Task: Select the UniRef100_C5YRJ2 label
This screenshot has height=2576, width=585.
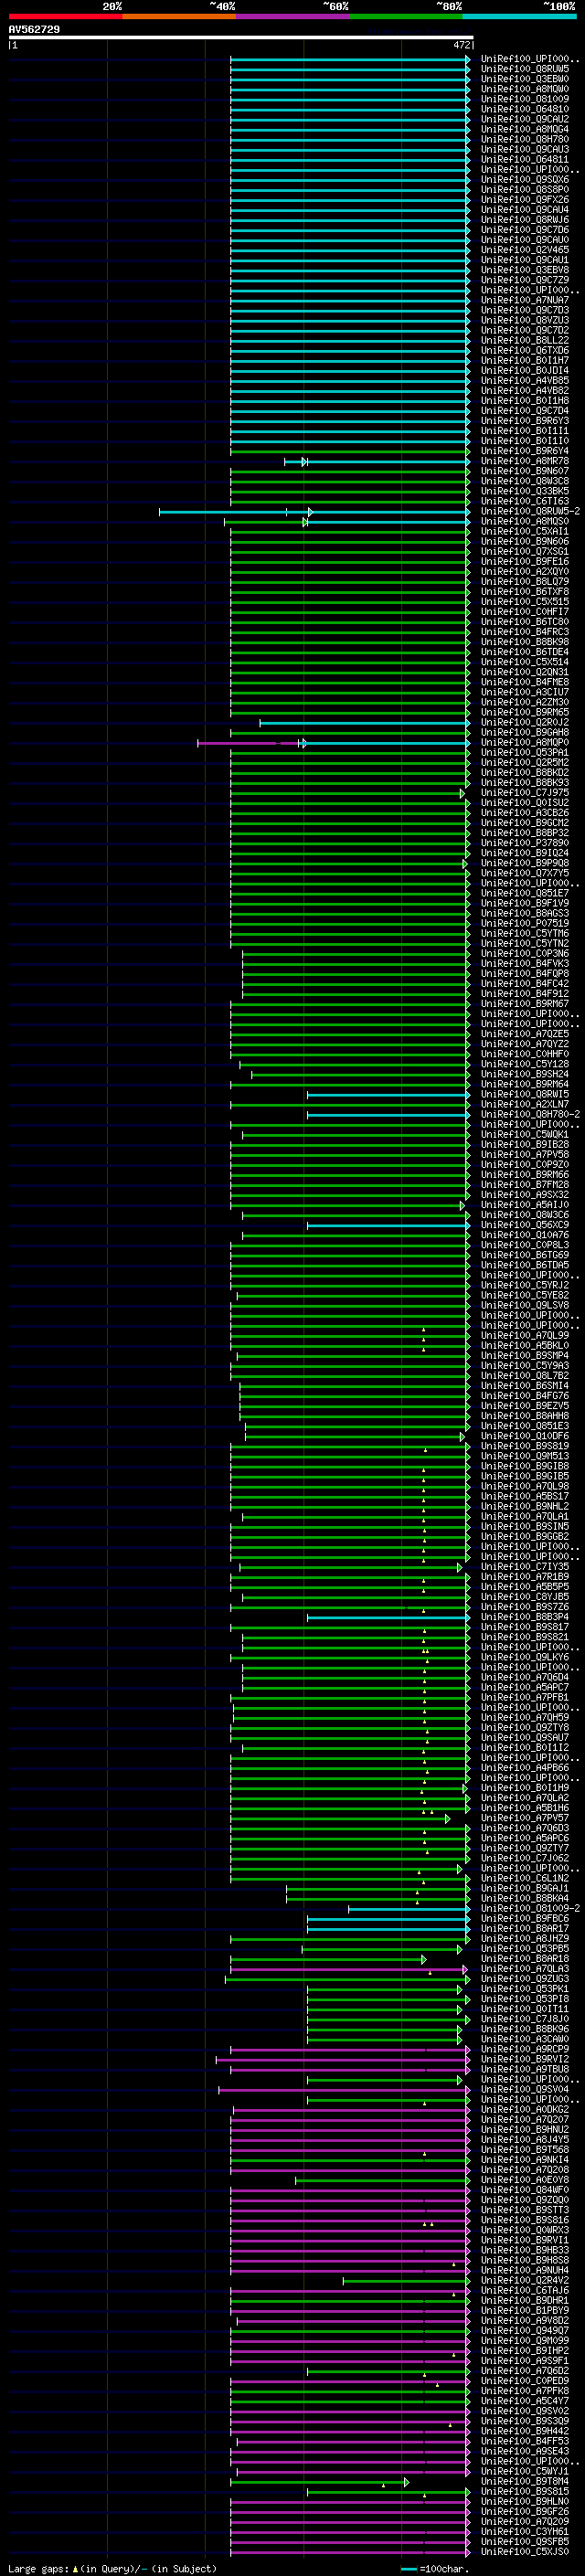Action: (x=524, y=1285)
